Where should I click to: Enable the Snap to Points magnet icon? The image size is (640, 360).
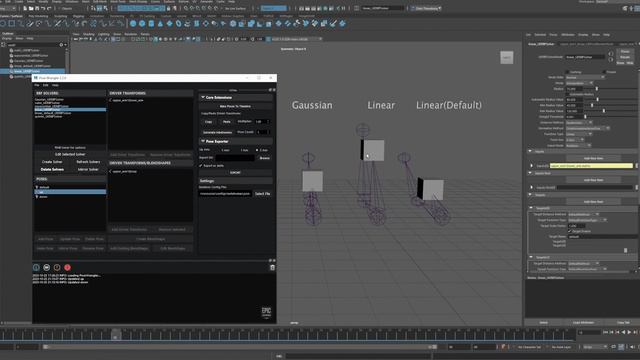point(198,8)
